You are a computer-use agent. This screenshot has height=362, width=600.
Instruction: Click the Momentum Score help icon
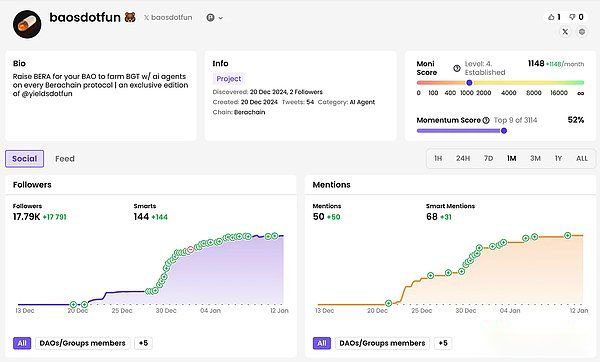tap(486, 120)
